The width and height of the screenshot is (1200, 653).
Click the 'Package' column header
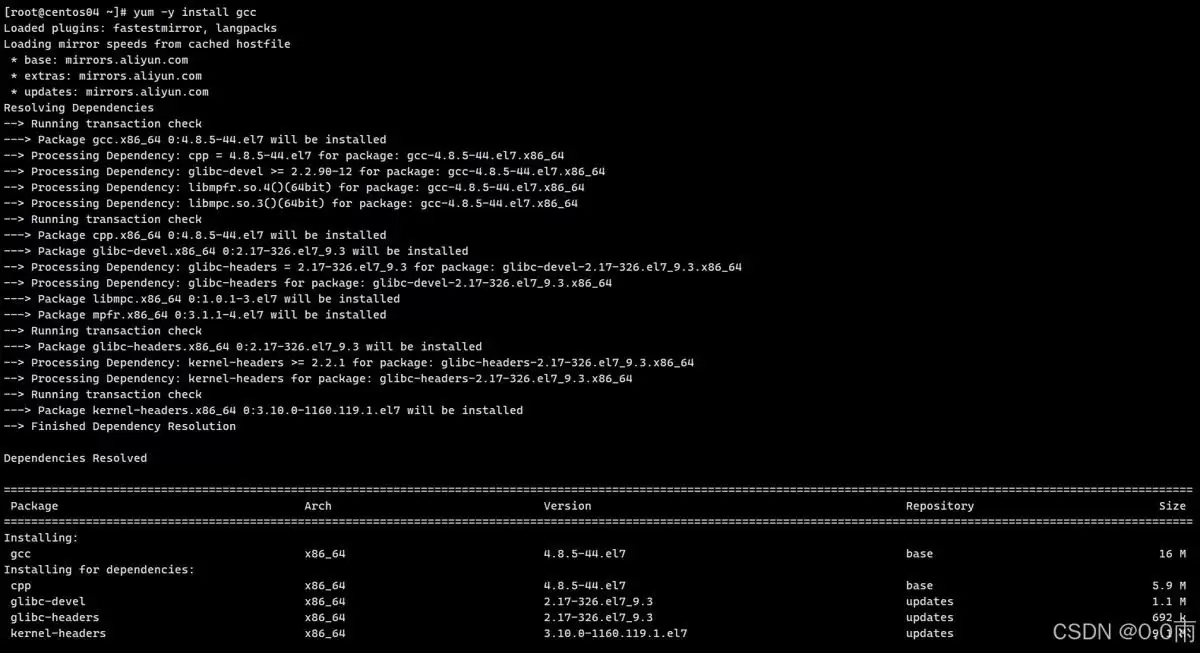(x=34, y=507)
